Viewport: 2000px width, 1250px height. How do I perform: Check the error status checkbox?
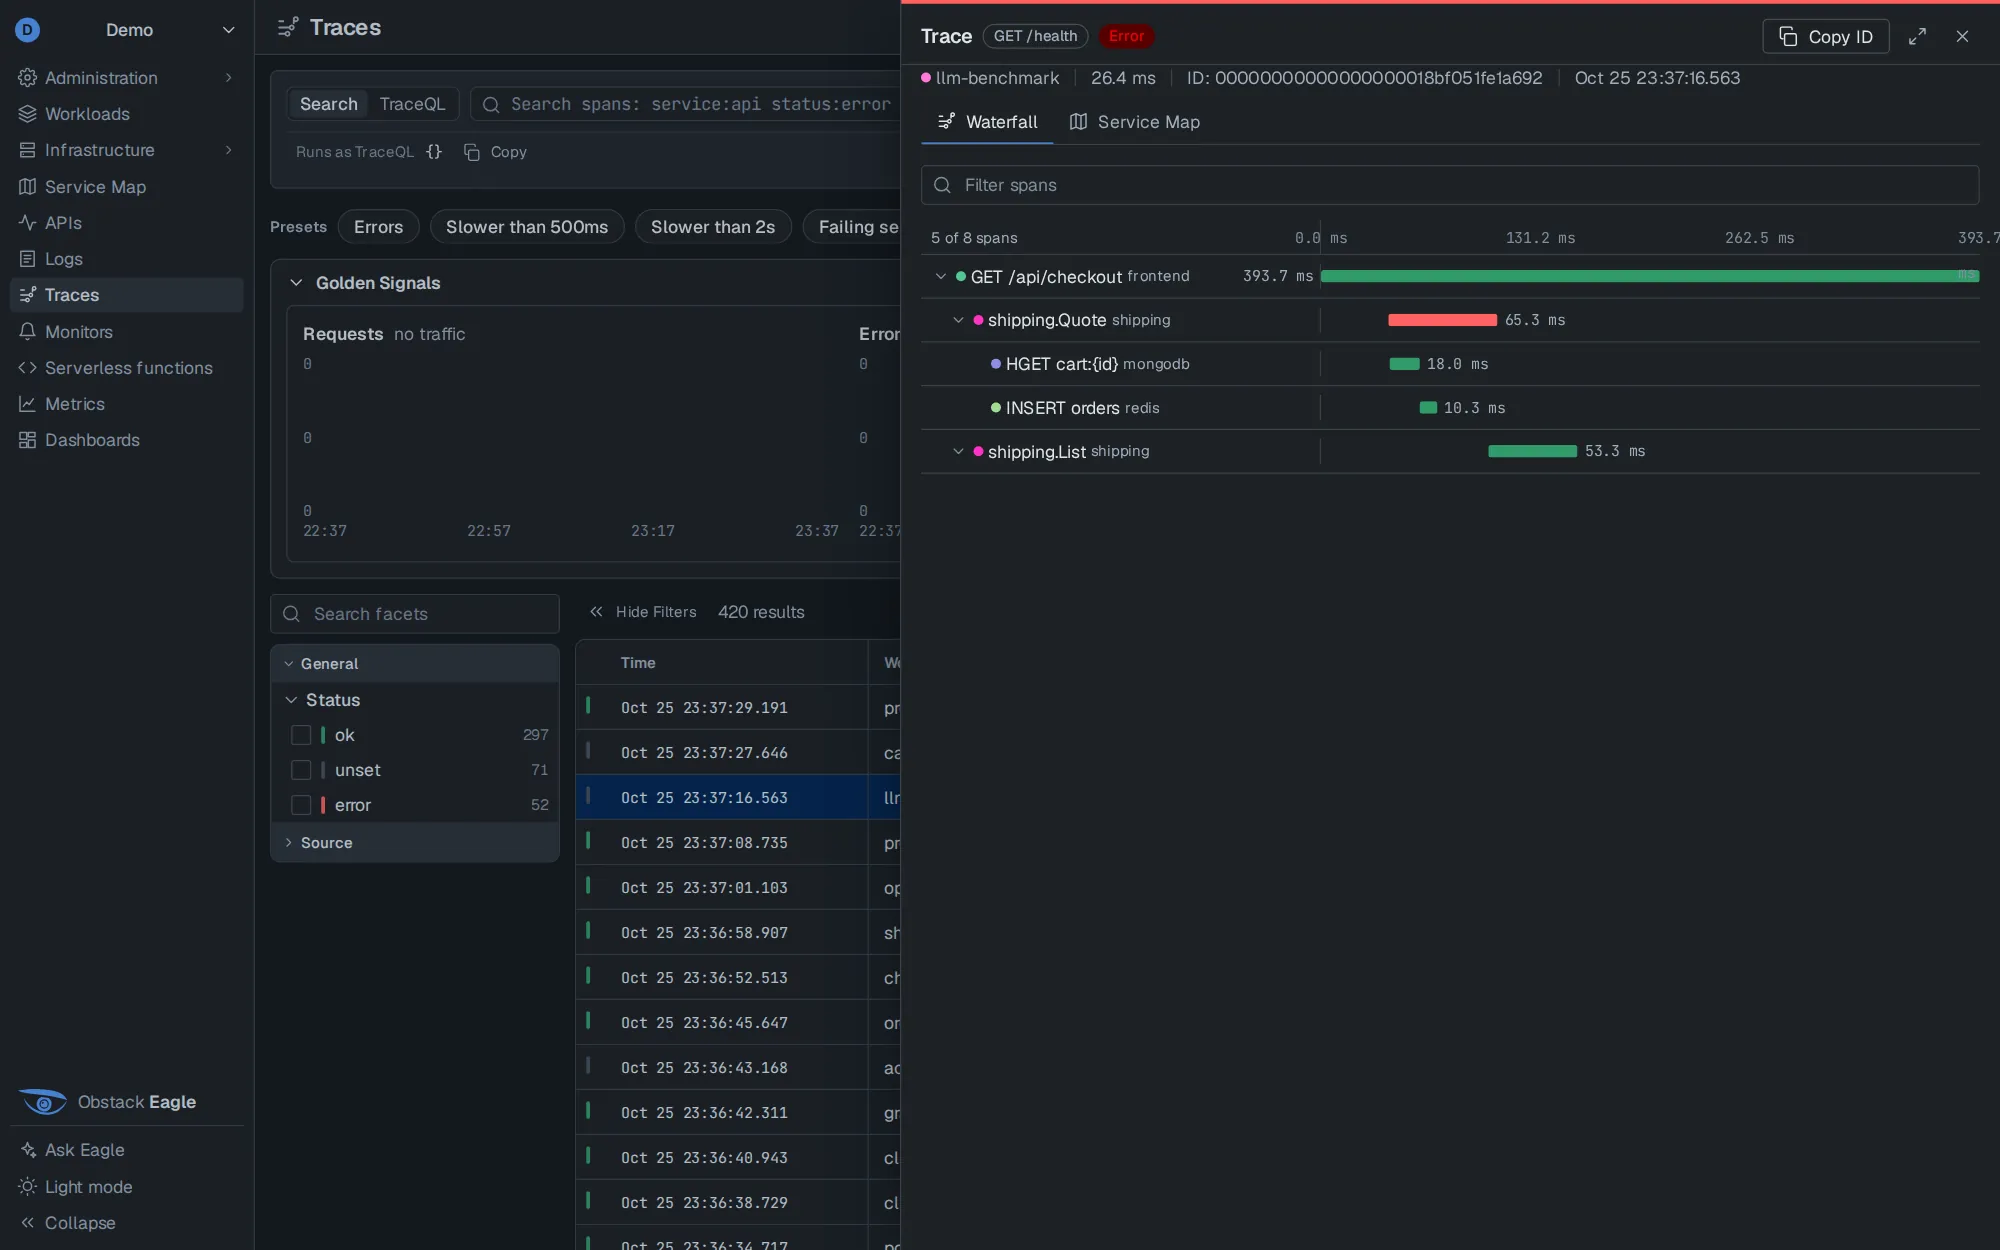coord(301,805)
